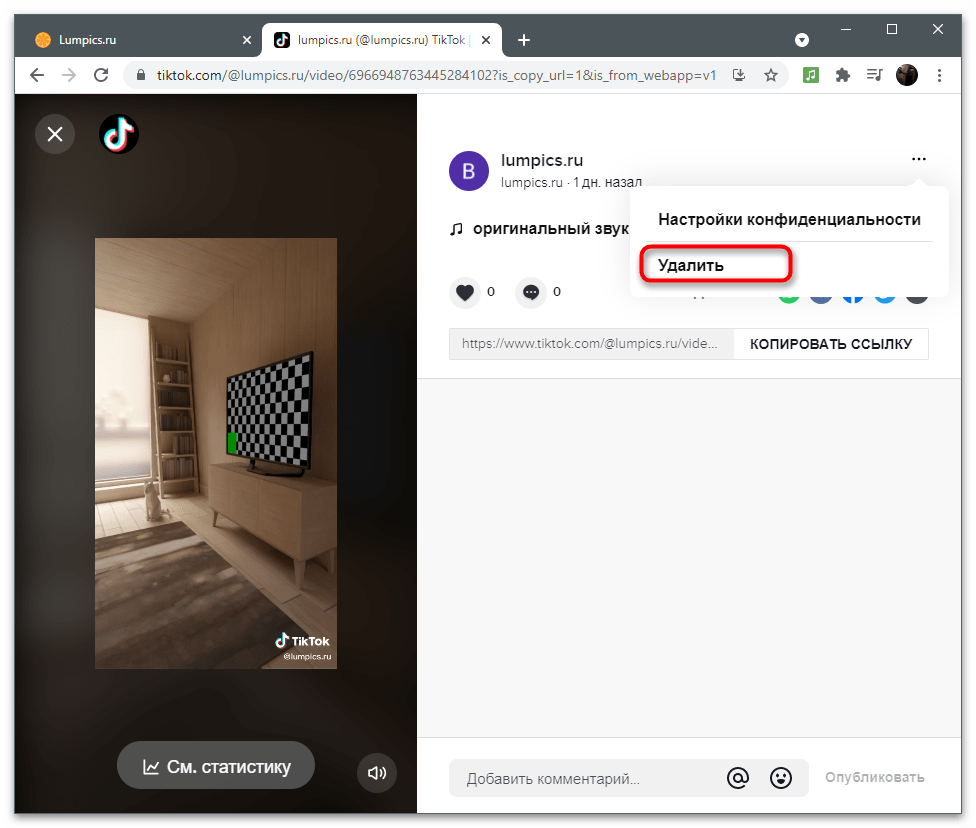Switch to the Lumpics.ru browser tab

140,40
